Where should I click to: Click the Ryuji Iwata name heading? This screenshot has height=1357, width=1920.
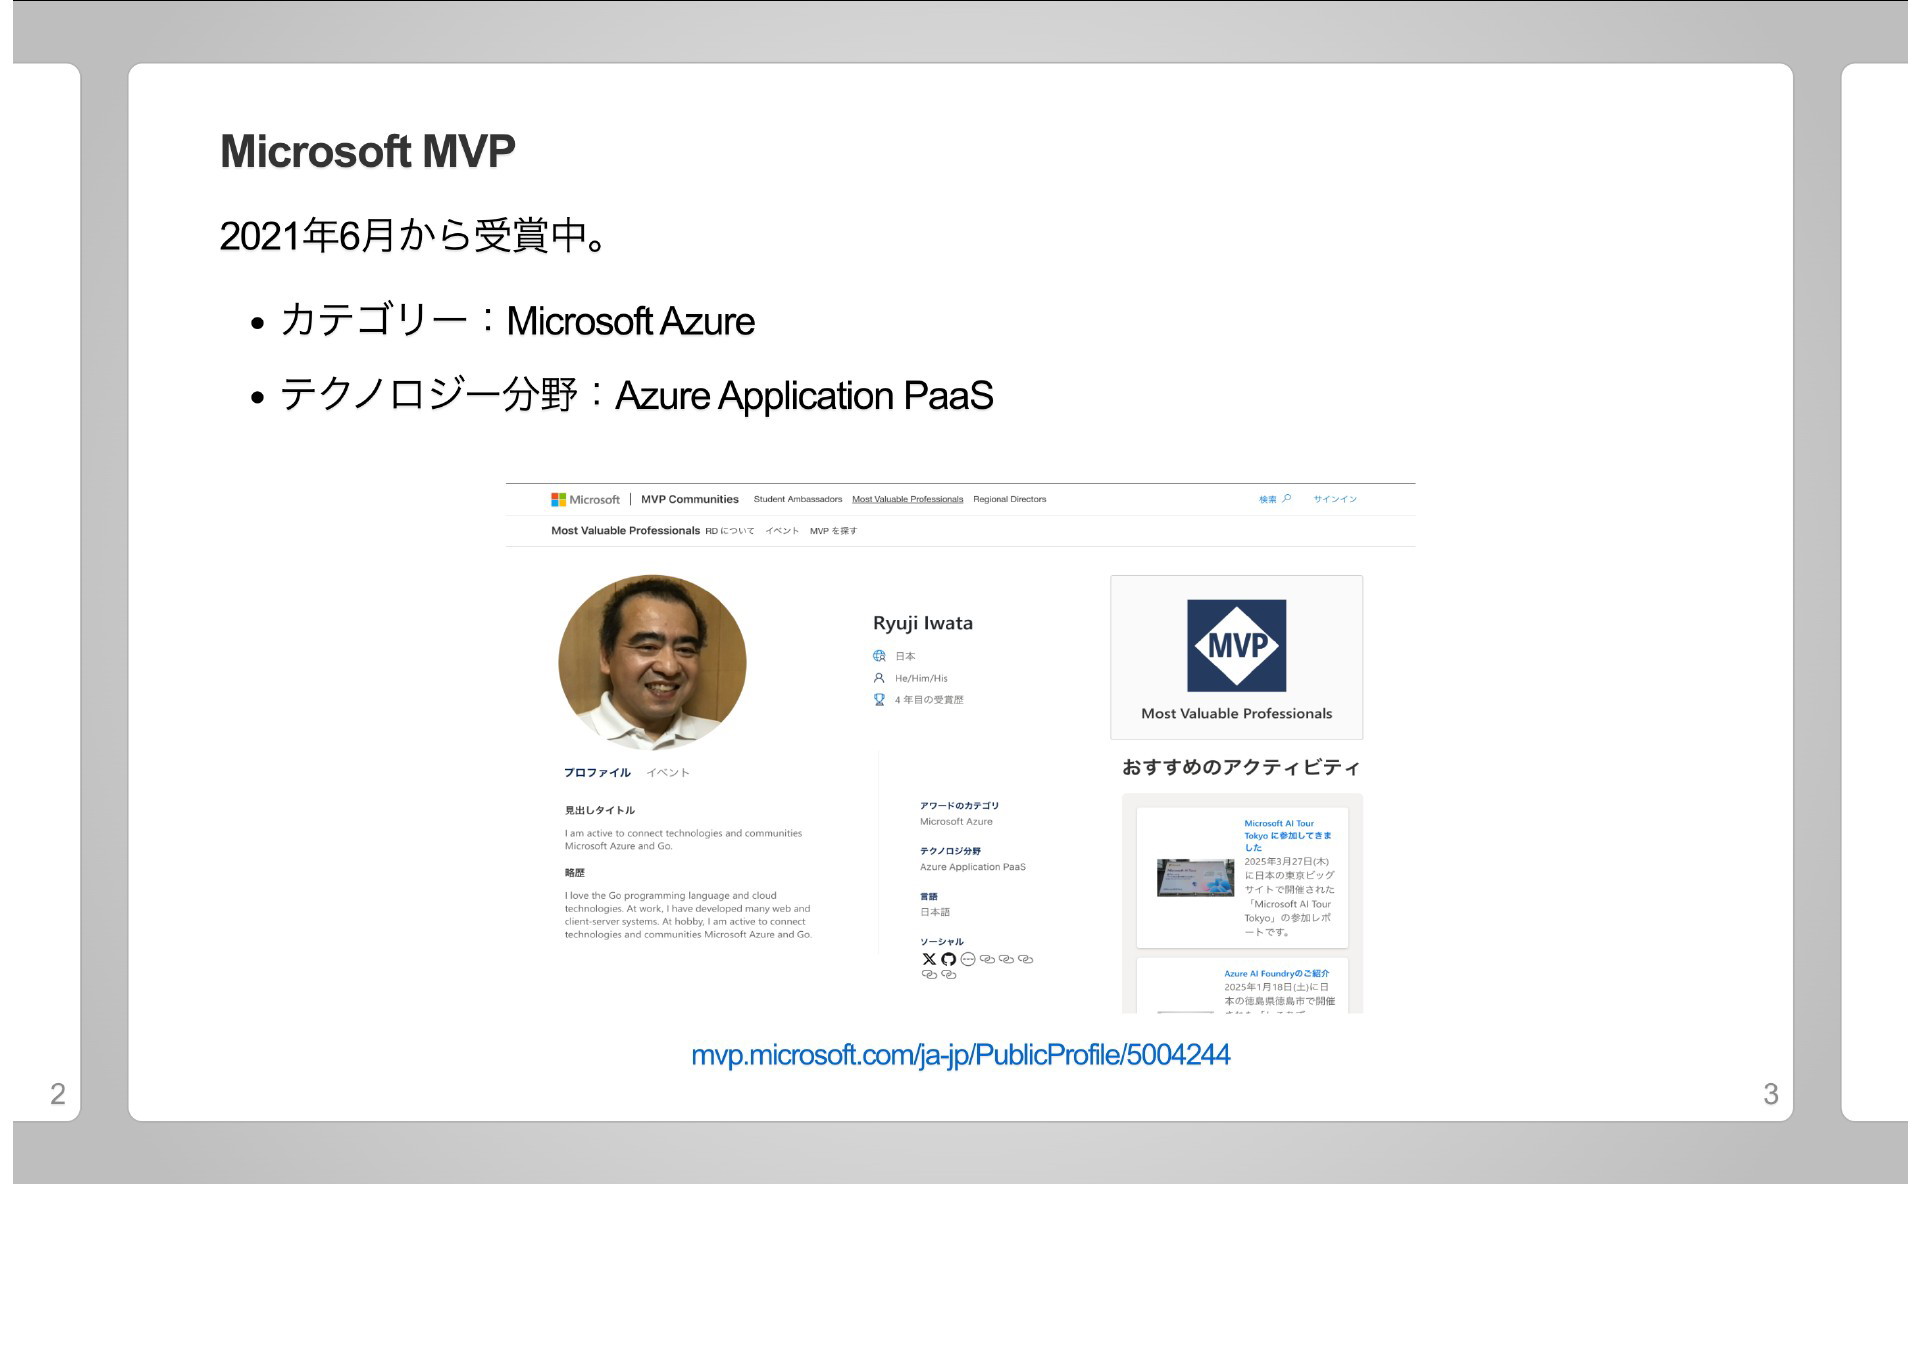point(923,623)
